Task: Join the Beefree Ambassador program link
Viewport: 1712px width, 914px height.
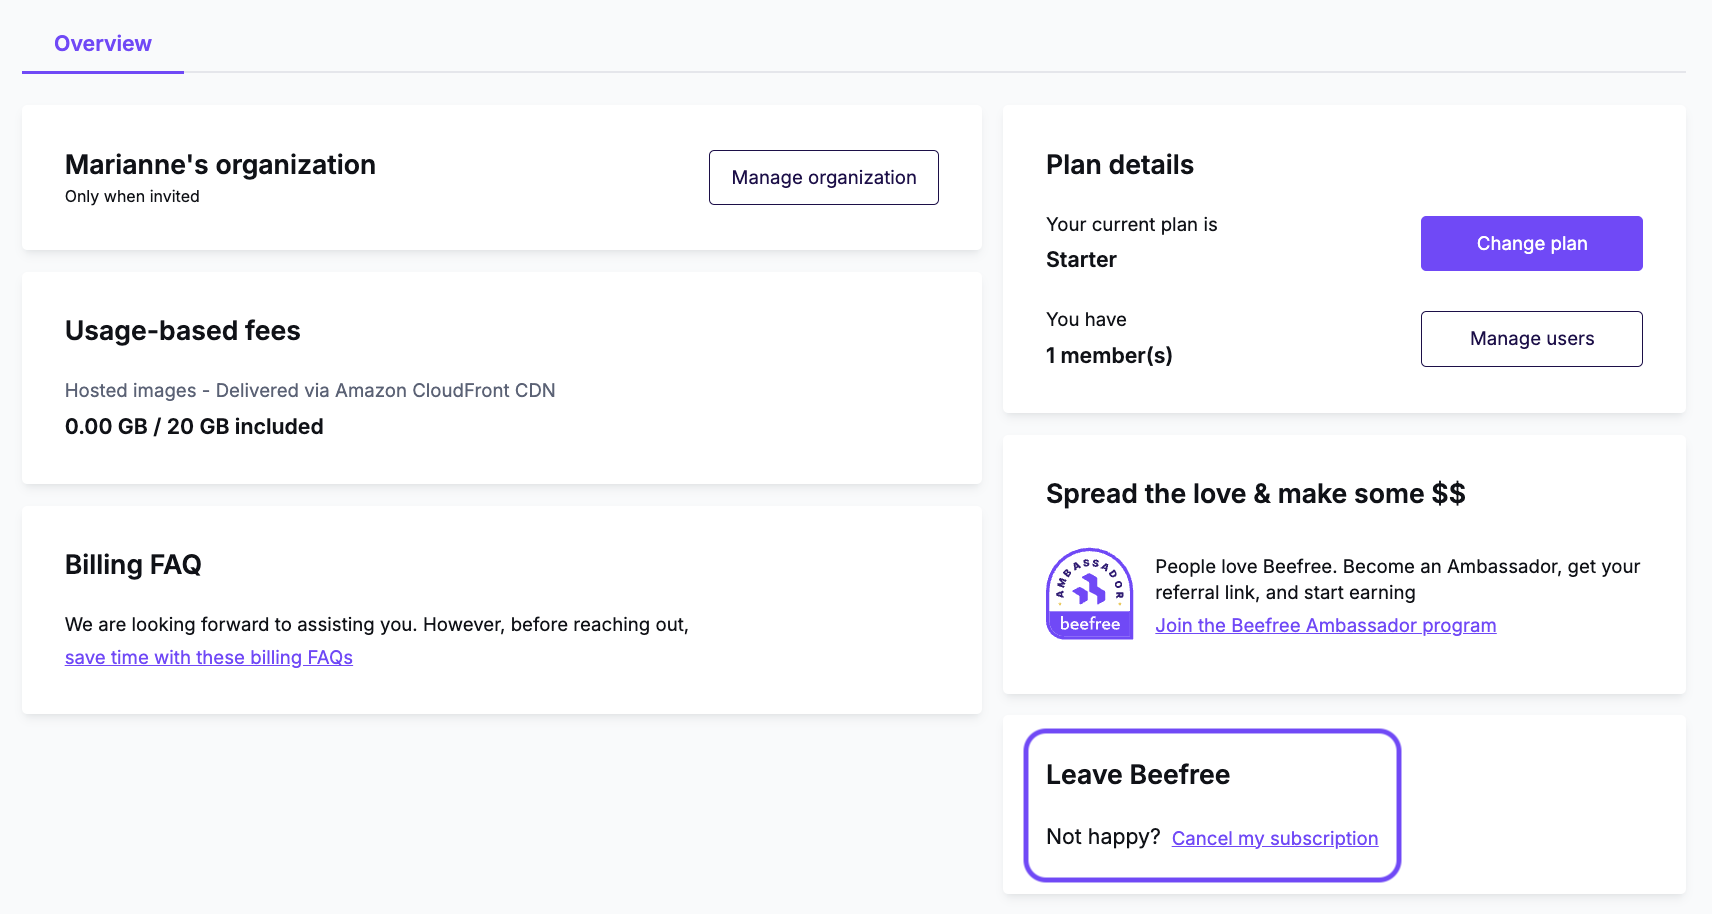Action: [x=1325, y=625]
